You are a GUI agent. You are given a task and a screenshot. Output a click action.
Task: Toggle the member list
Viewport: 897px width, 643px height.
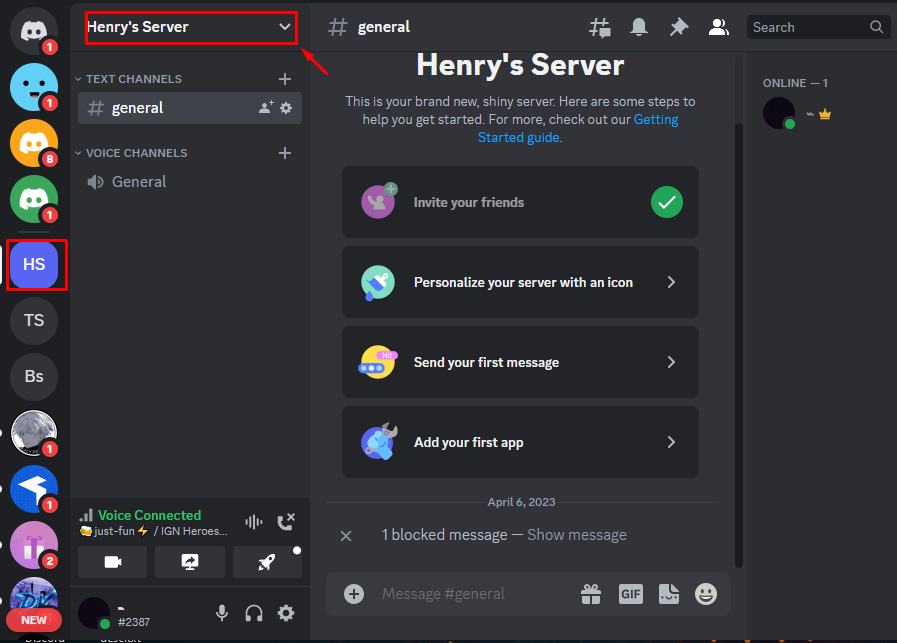point(719,27)
